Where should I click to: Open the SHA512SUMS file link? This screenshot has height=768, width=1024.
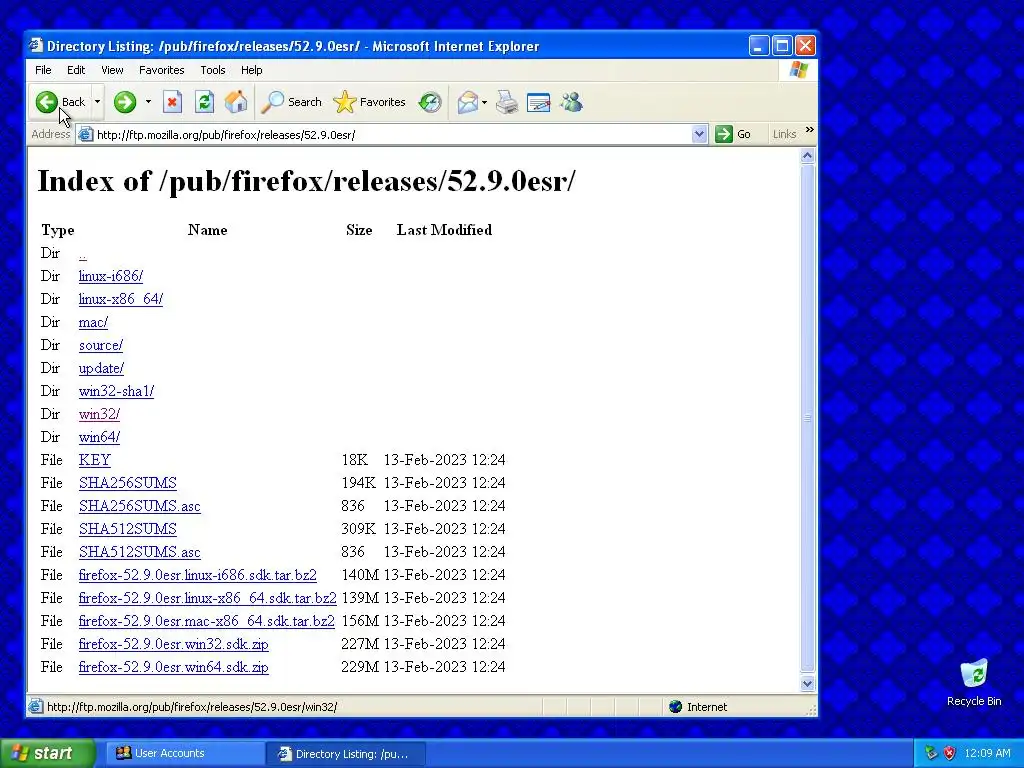[127, 529]
